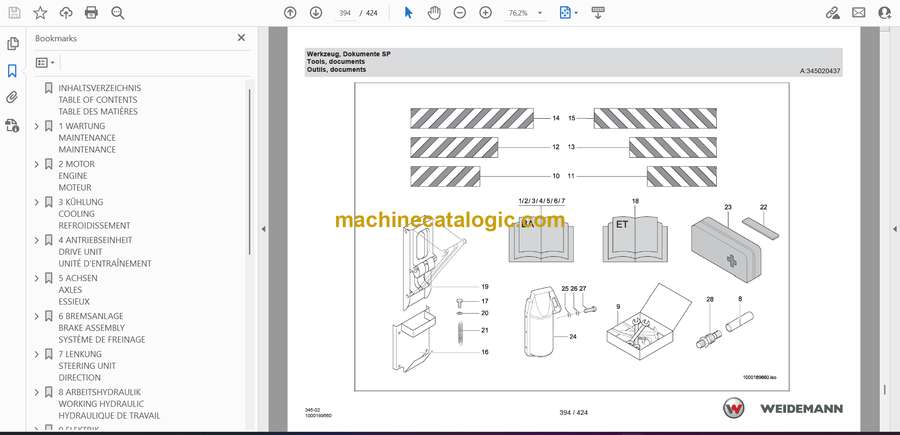Close the Bookmarks panel

click(x=241, y=38)
